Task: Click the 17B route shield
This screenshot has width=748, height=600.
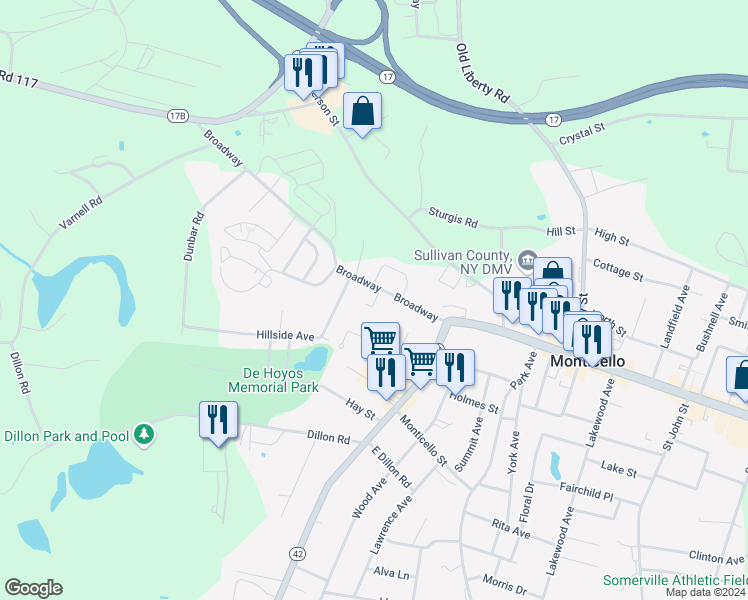Action: coord(177,116)
